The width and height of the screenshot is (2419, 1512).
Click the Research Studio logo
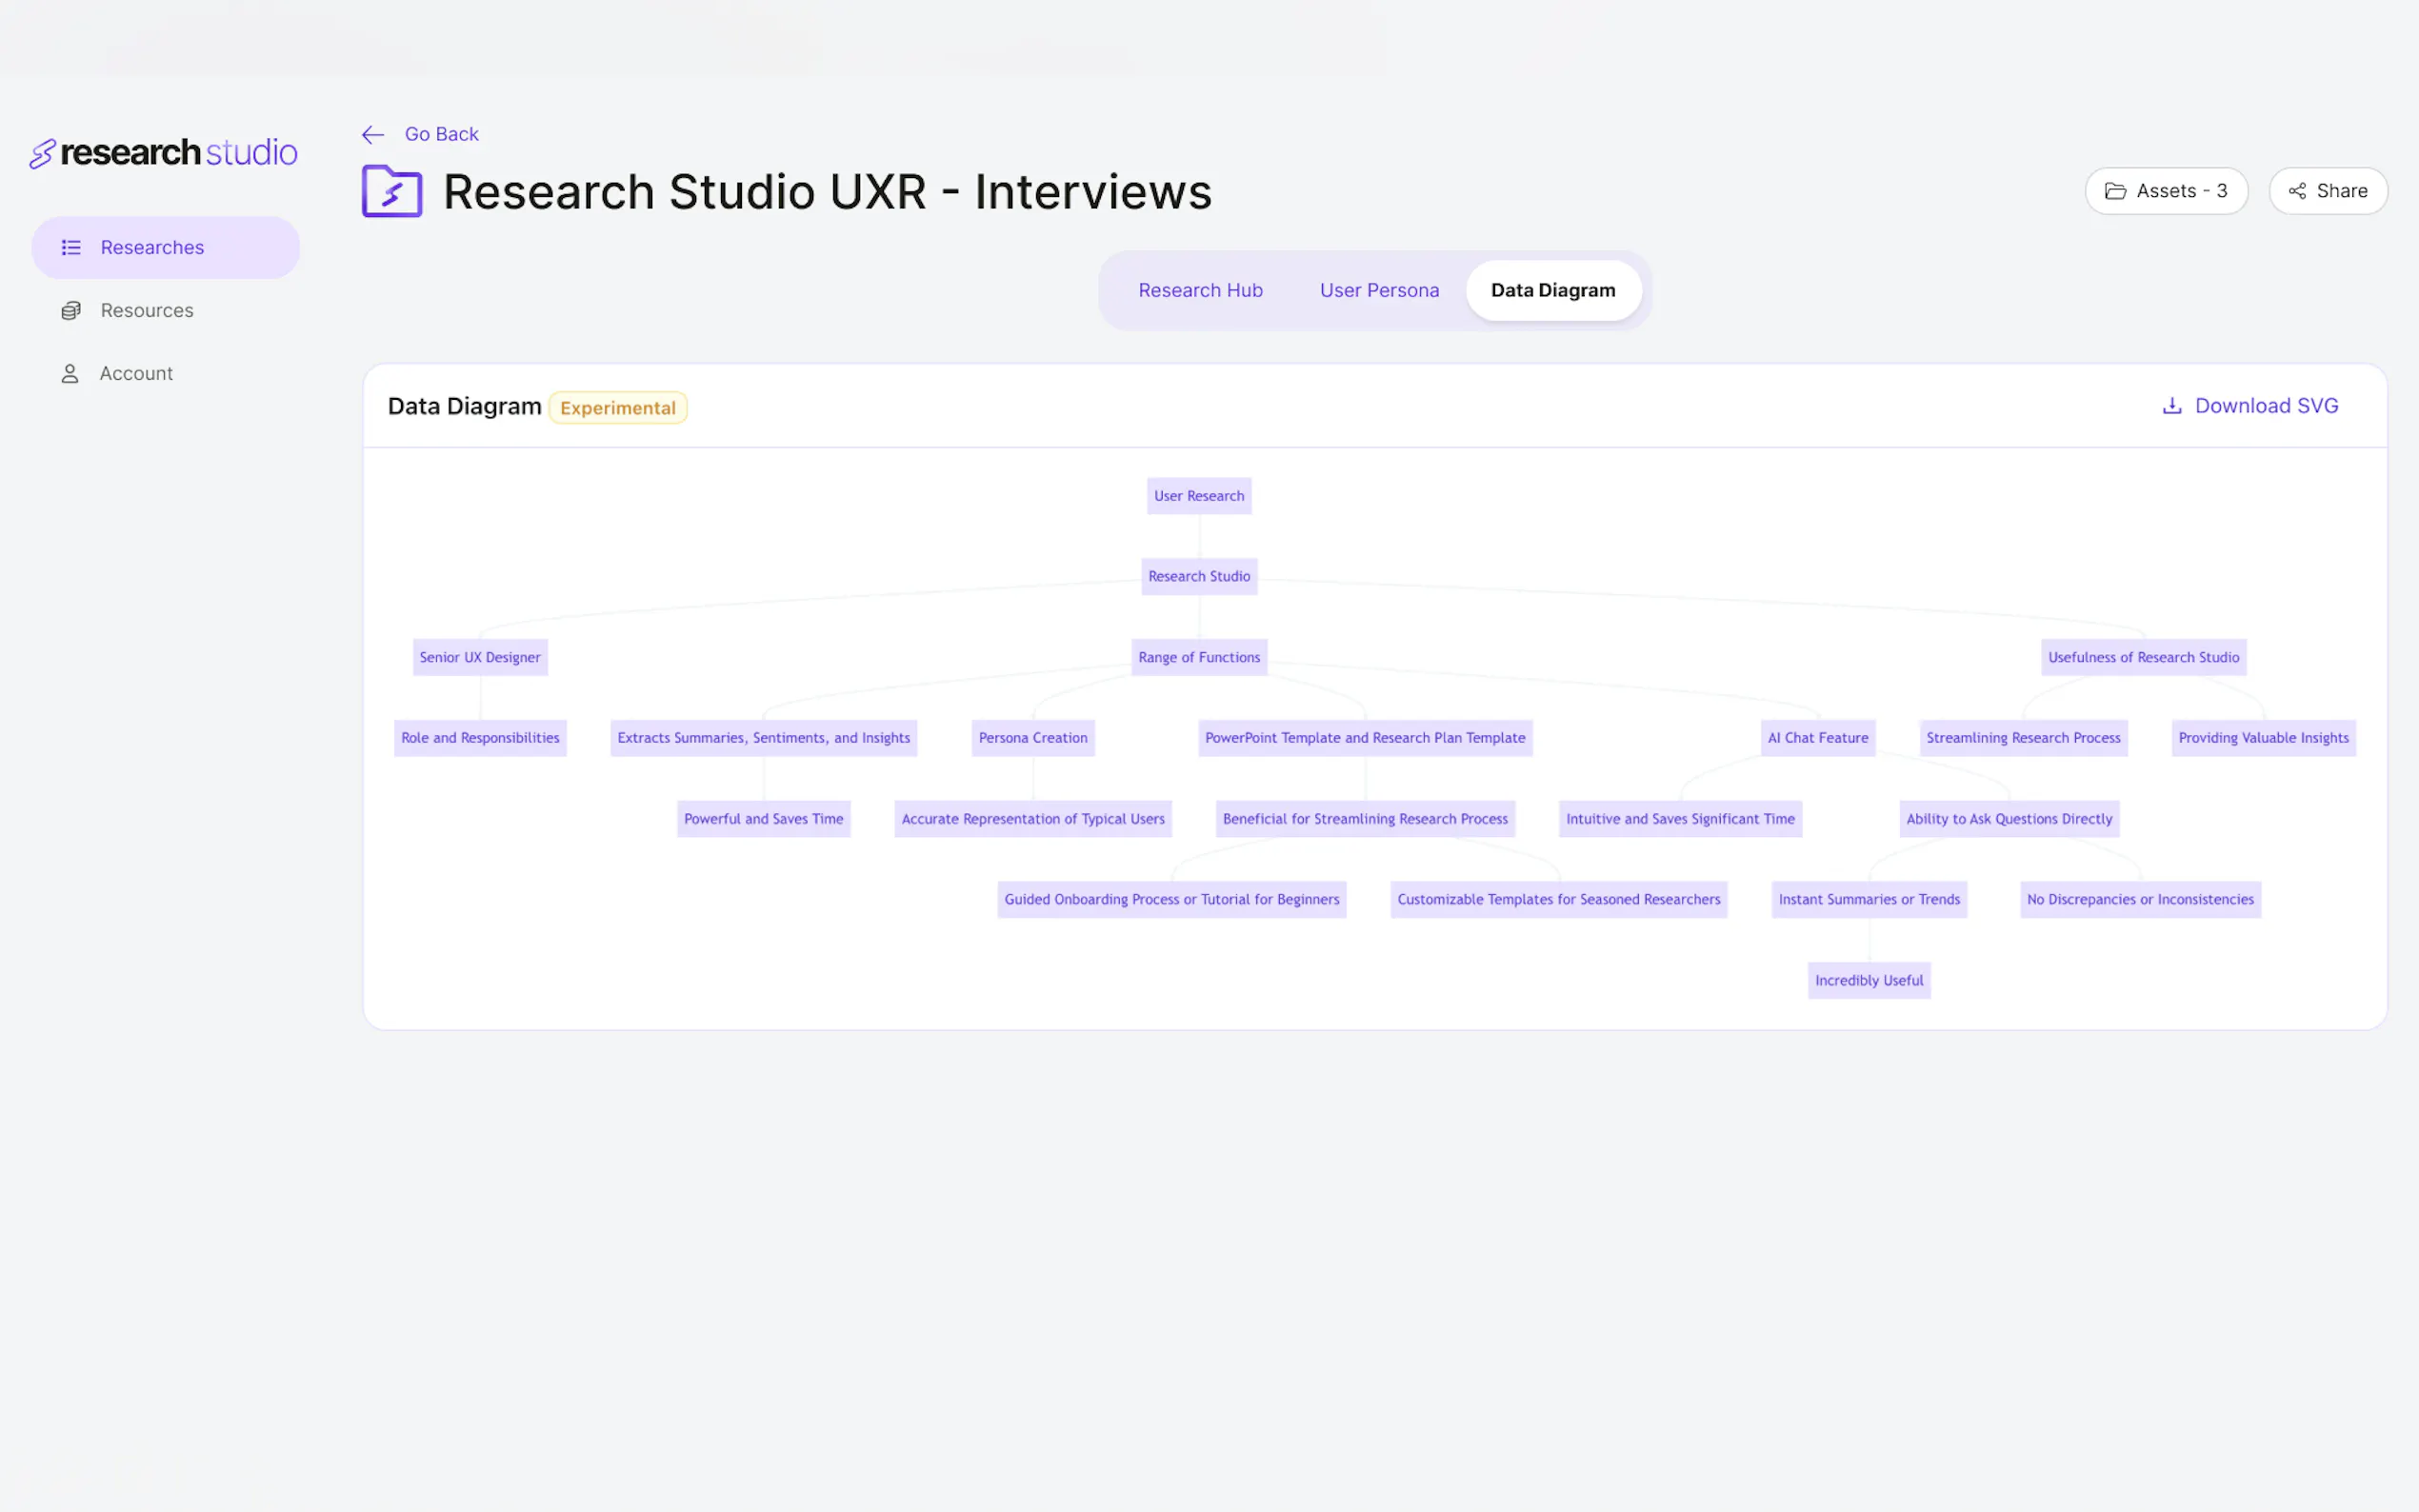click(x=164, y=153)
